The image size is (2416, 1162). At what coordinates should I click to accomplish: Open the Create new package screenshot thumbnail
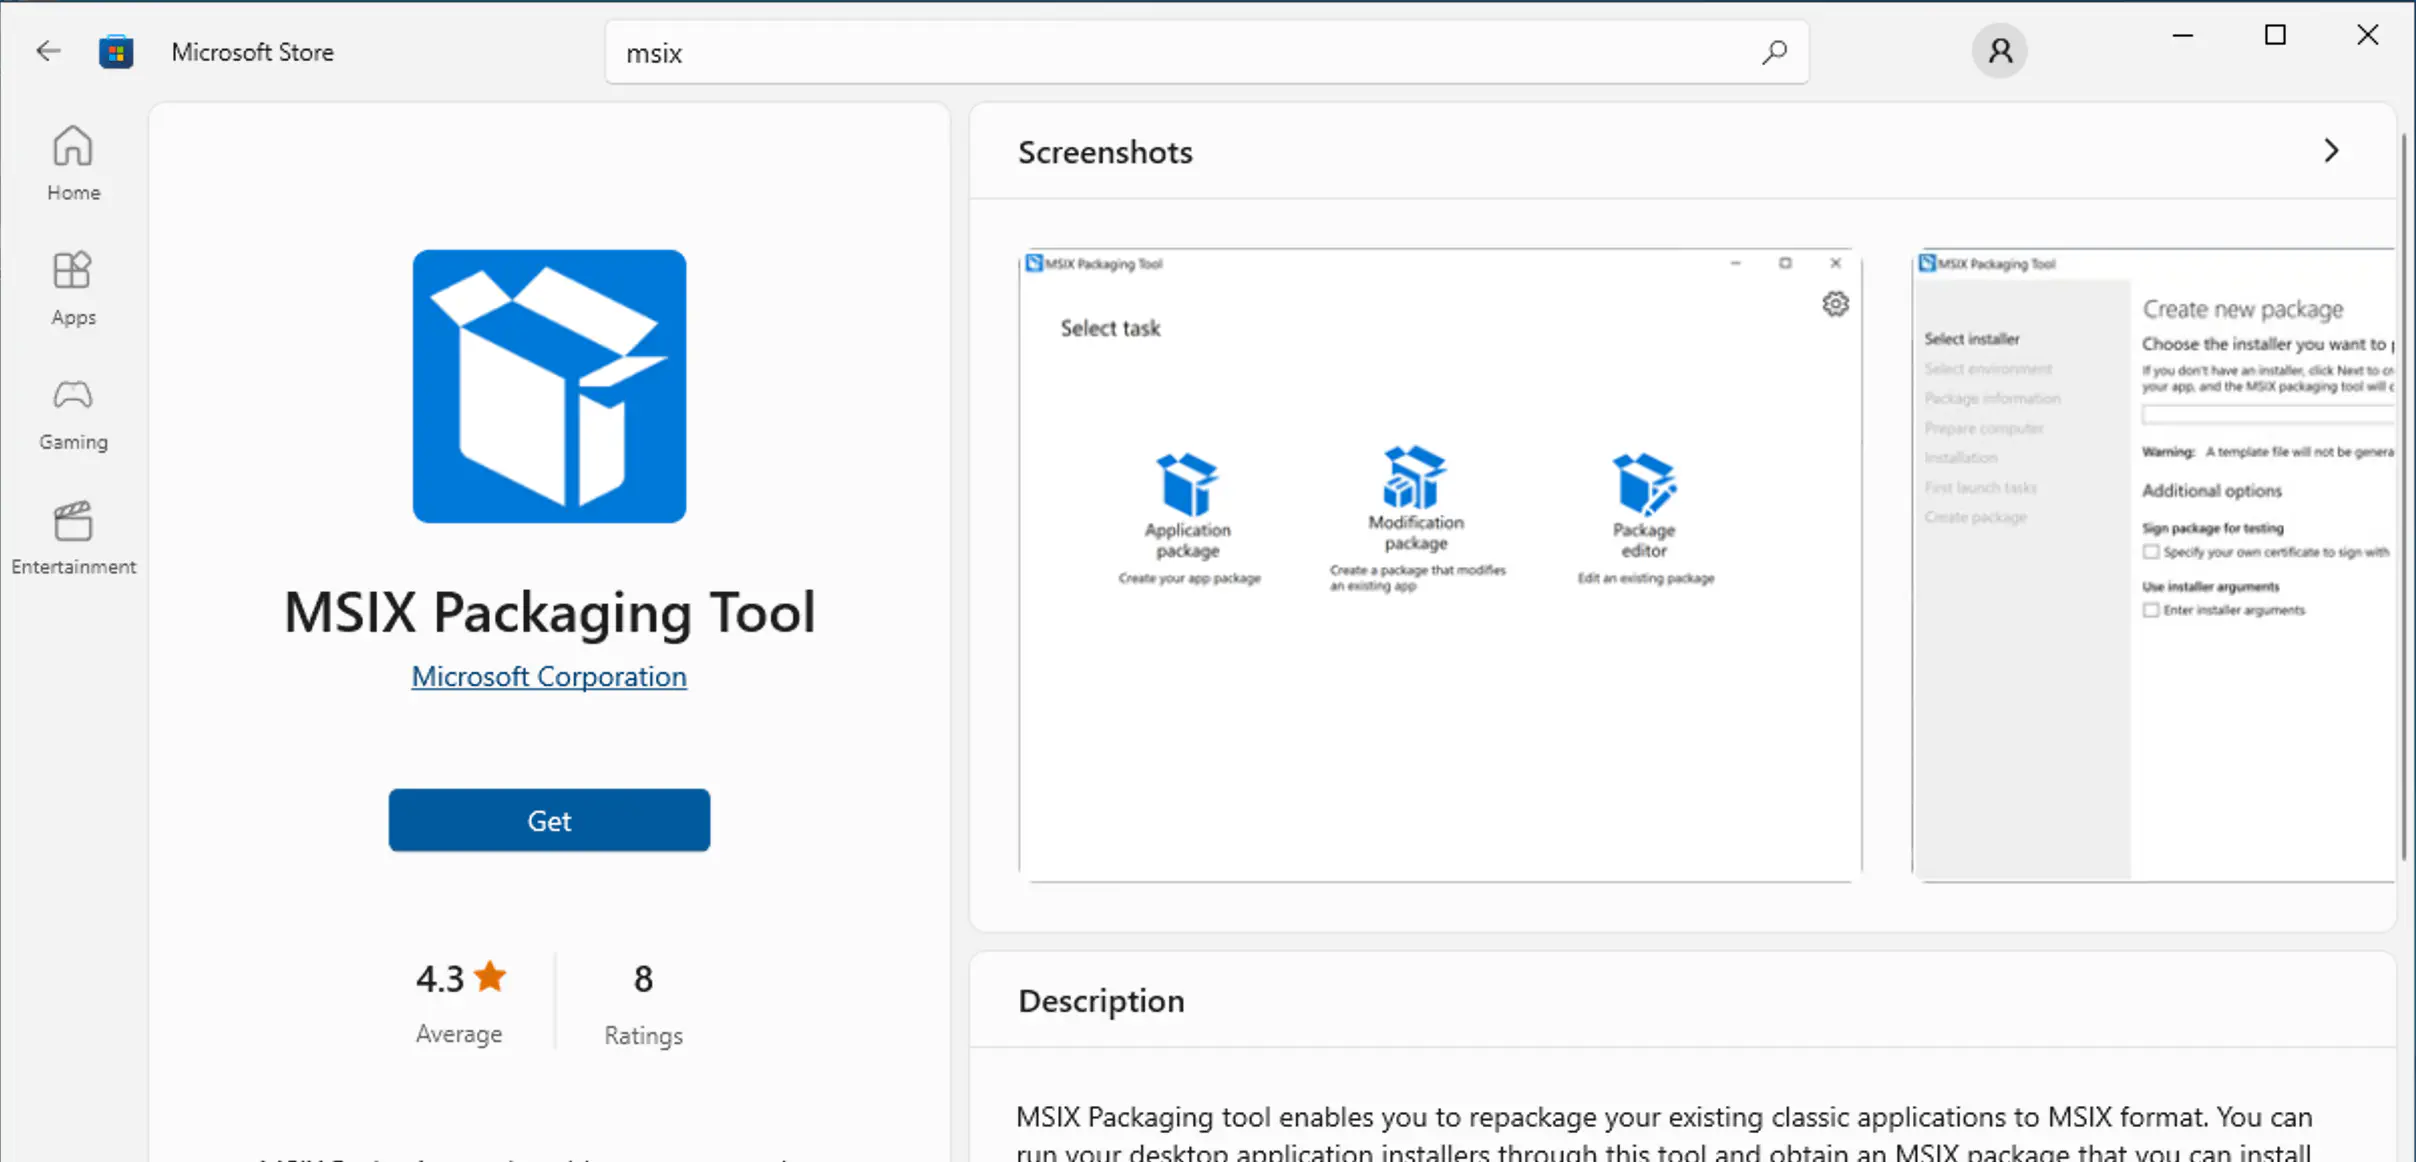(2152, 563)
